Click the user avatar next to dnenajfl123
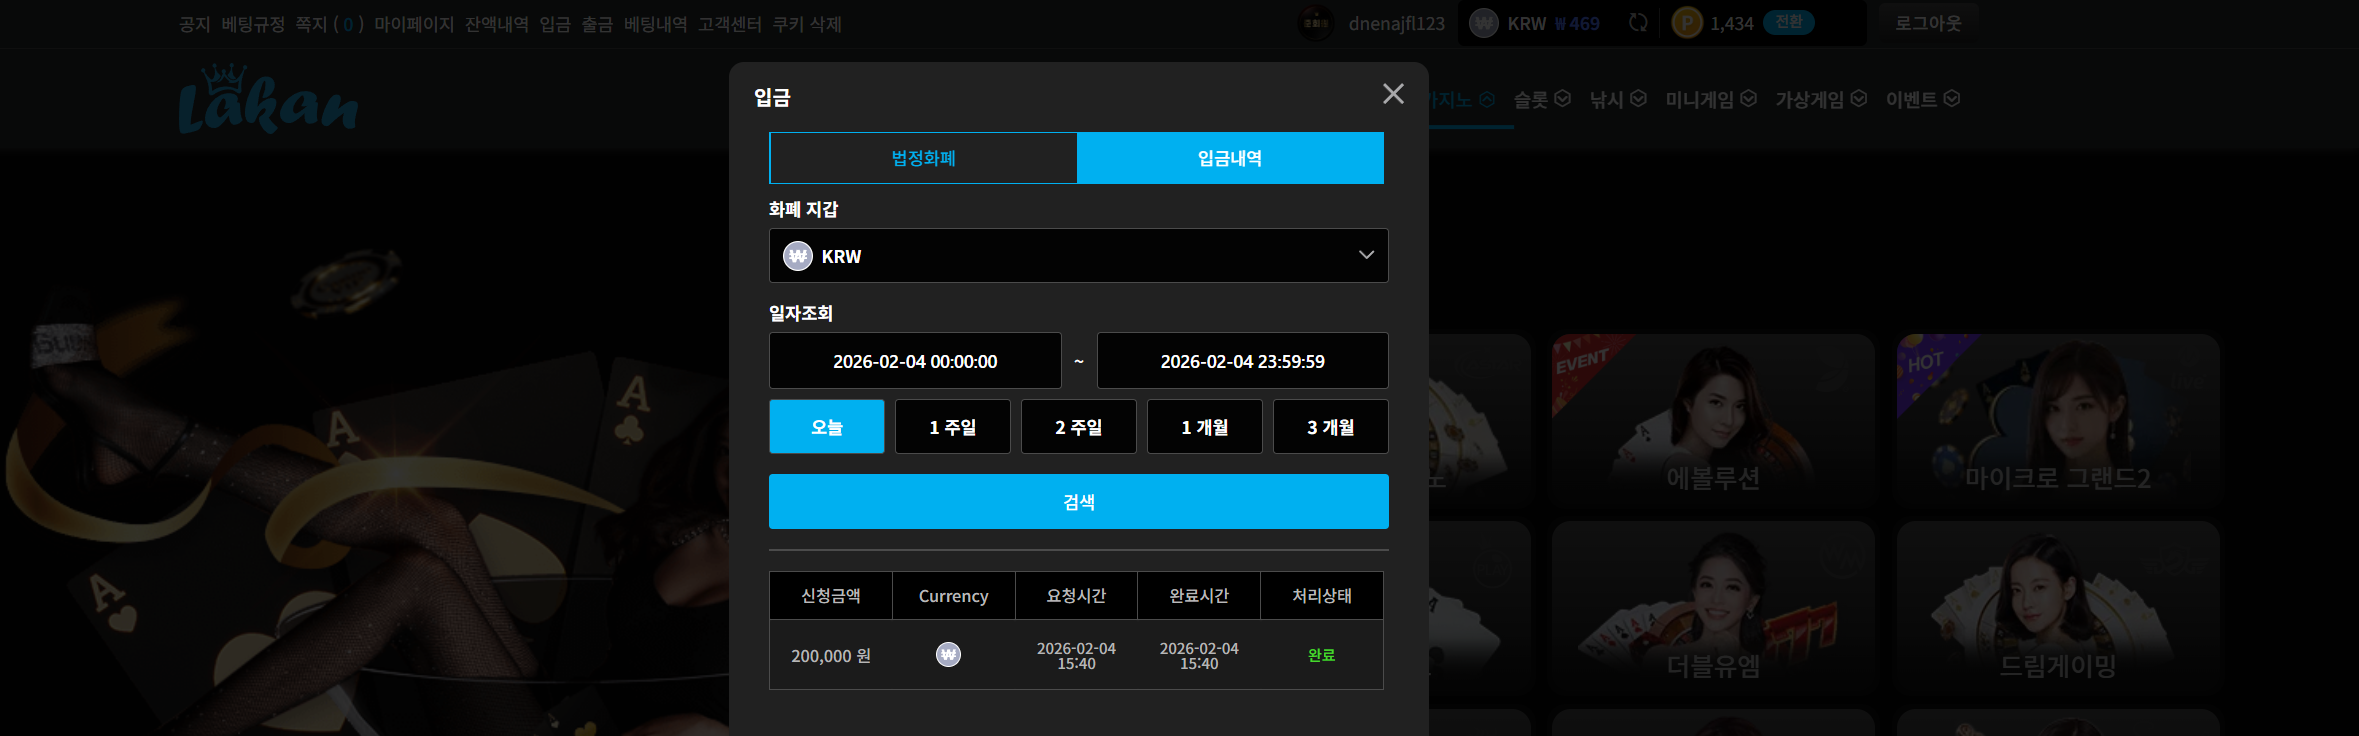 point(1316,23)
